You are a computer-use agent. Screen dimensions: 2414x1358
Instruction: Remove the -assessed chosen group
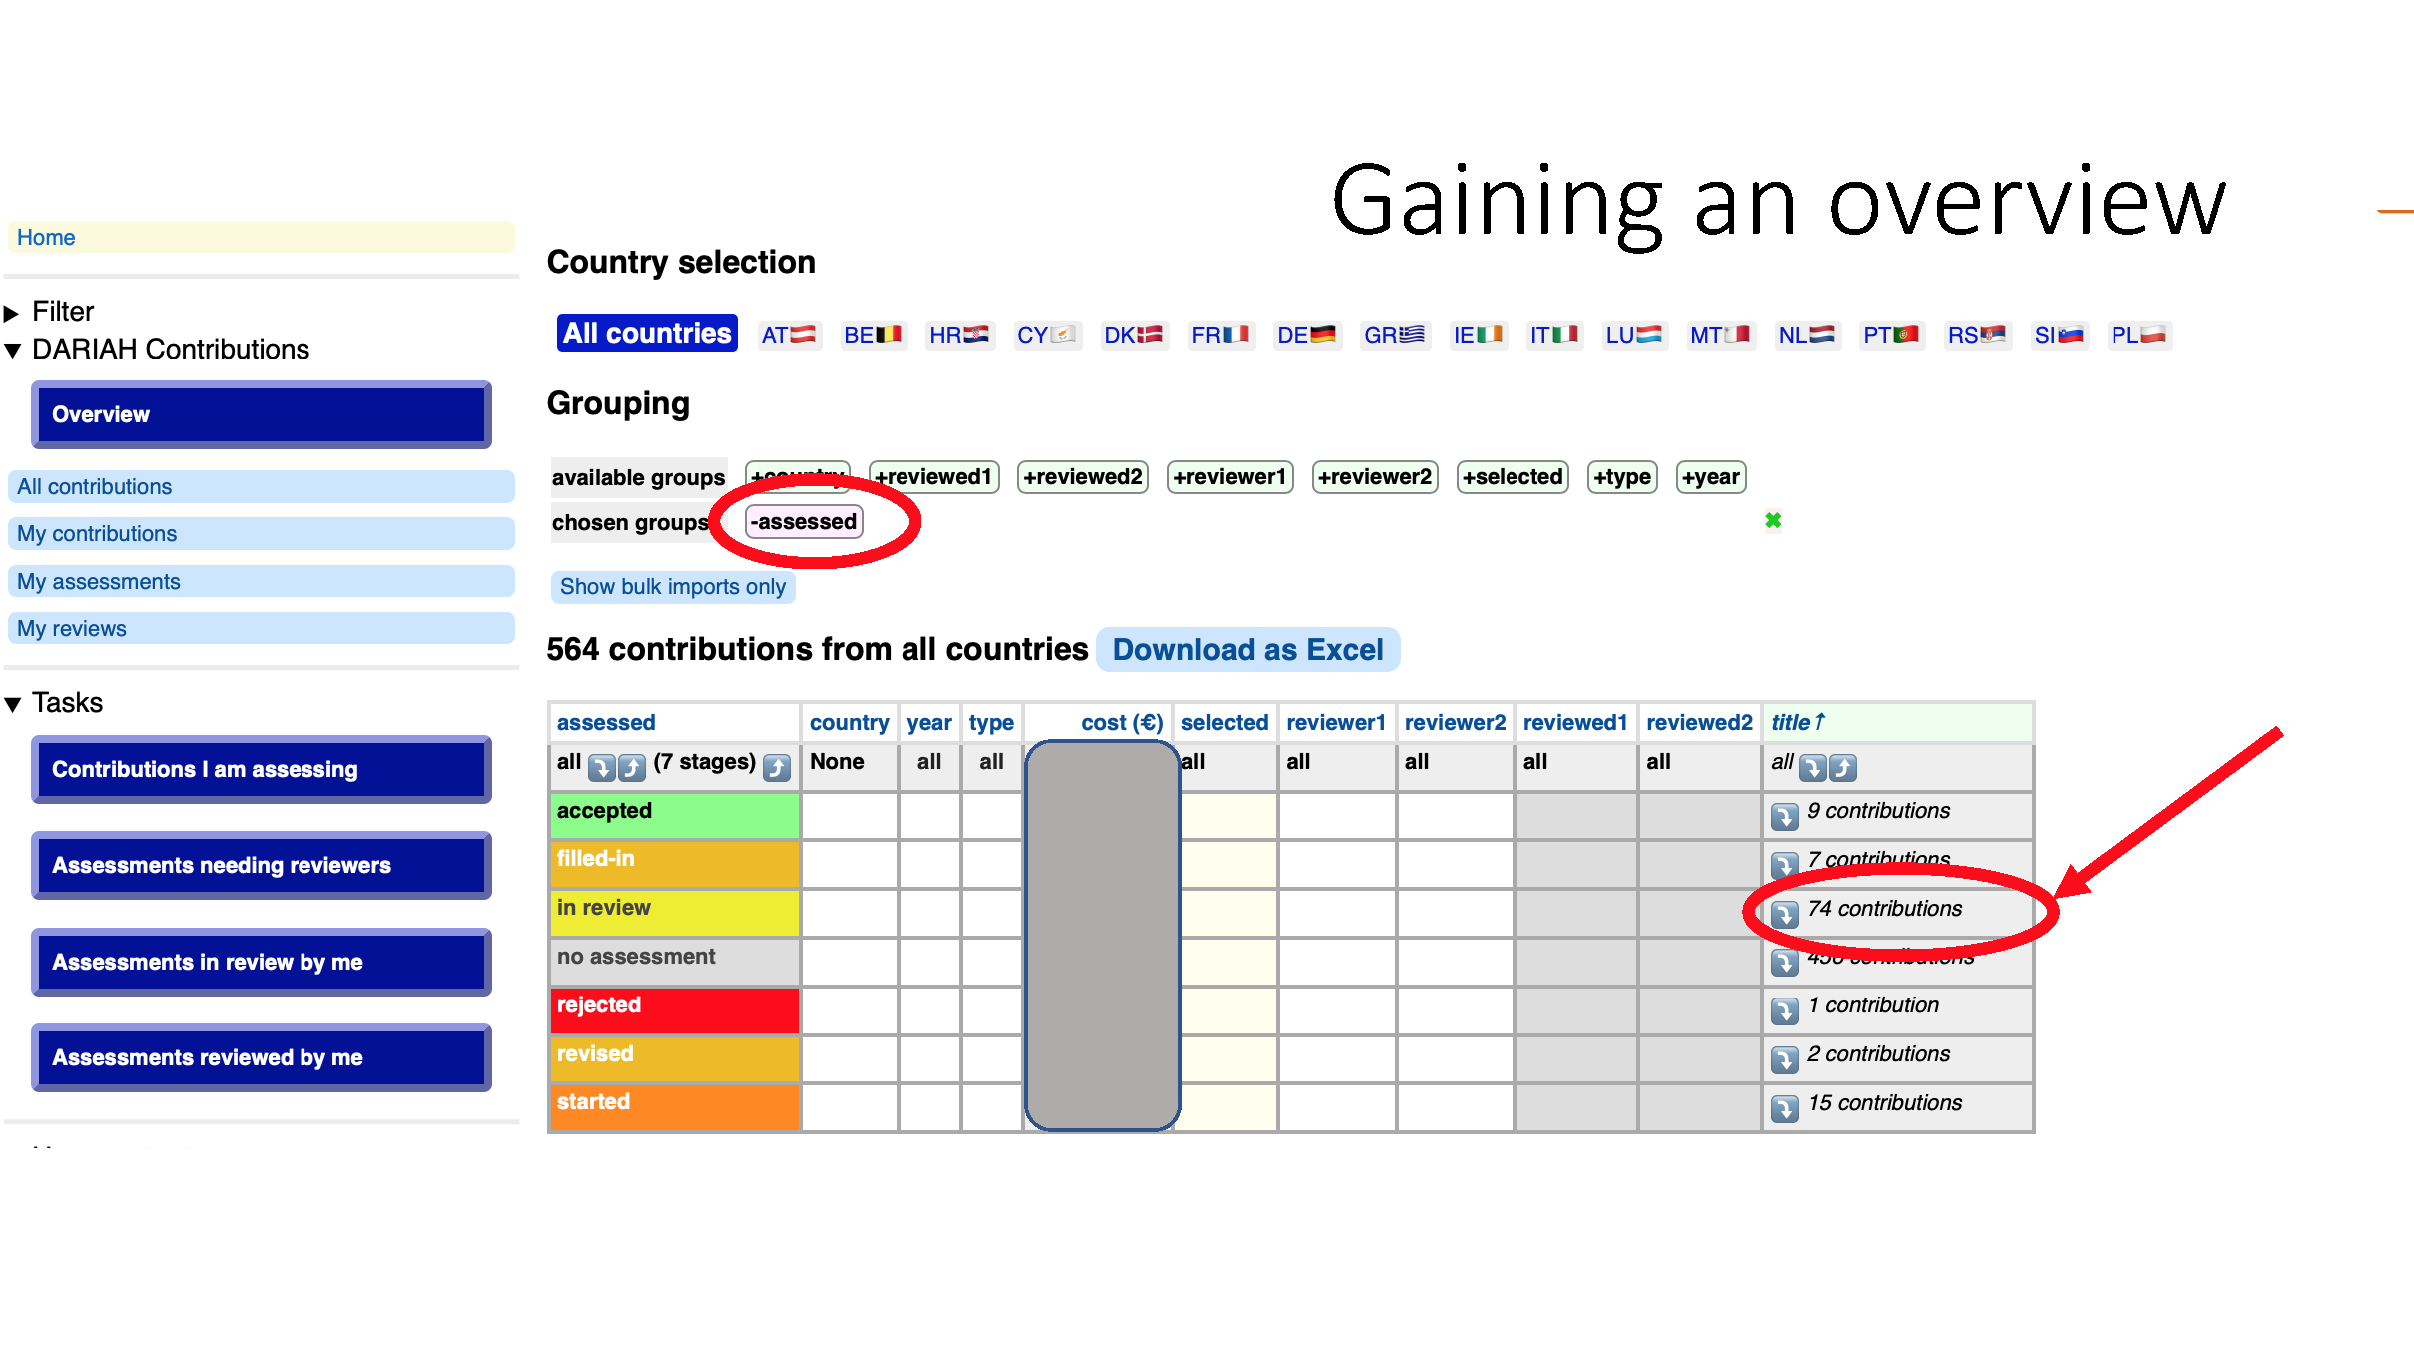[804, 522]
